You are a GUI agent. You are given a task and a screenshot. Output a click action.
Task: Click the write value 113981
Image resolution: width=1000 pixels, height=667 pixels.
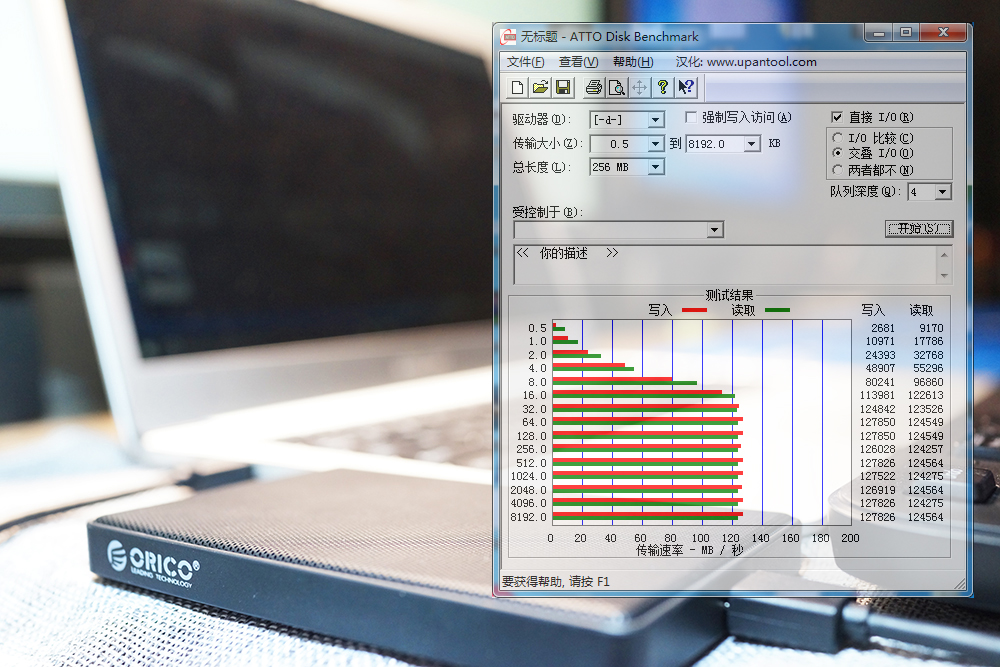877,395
